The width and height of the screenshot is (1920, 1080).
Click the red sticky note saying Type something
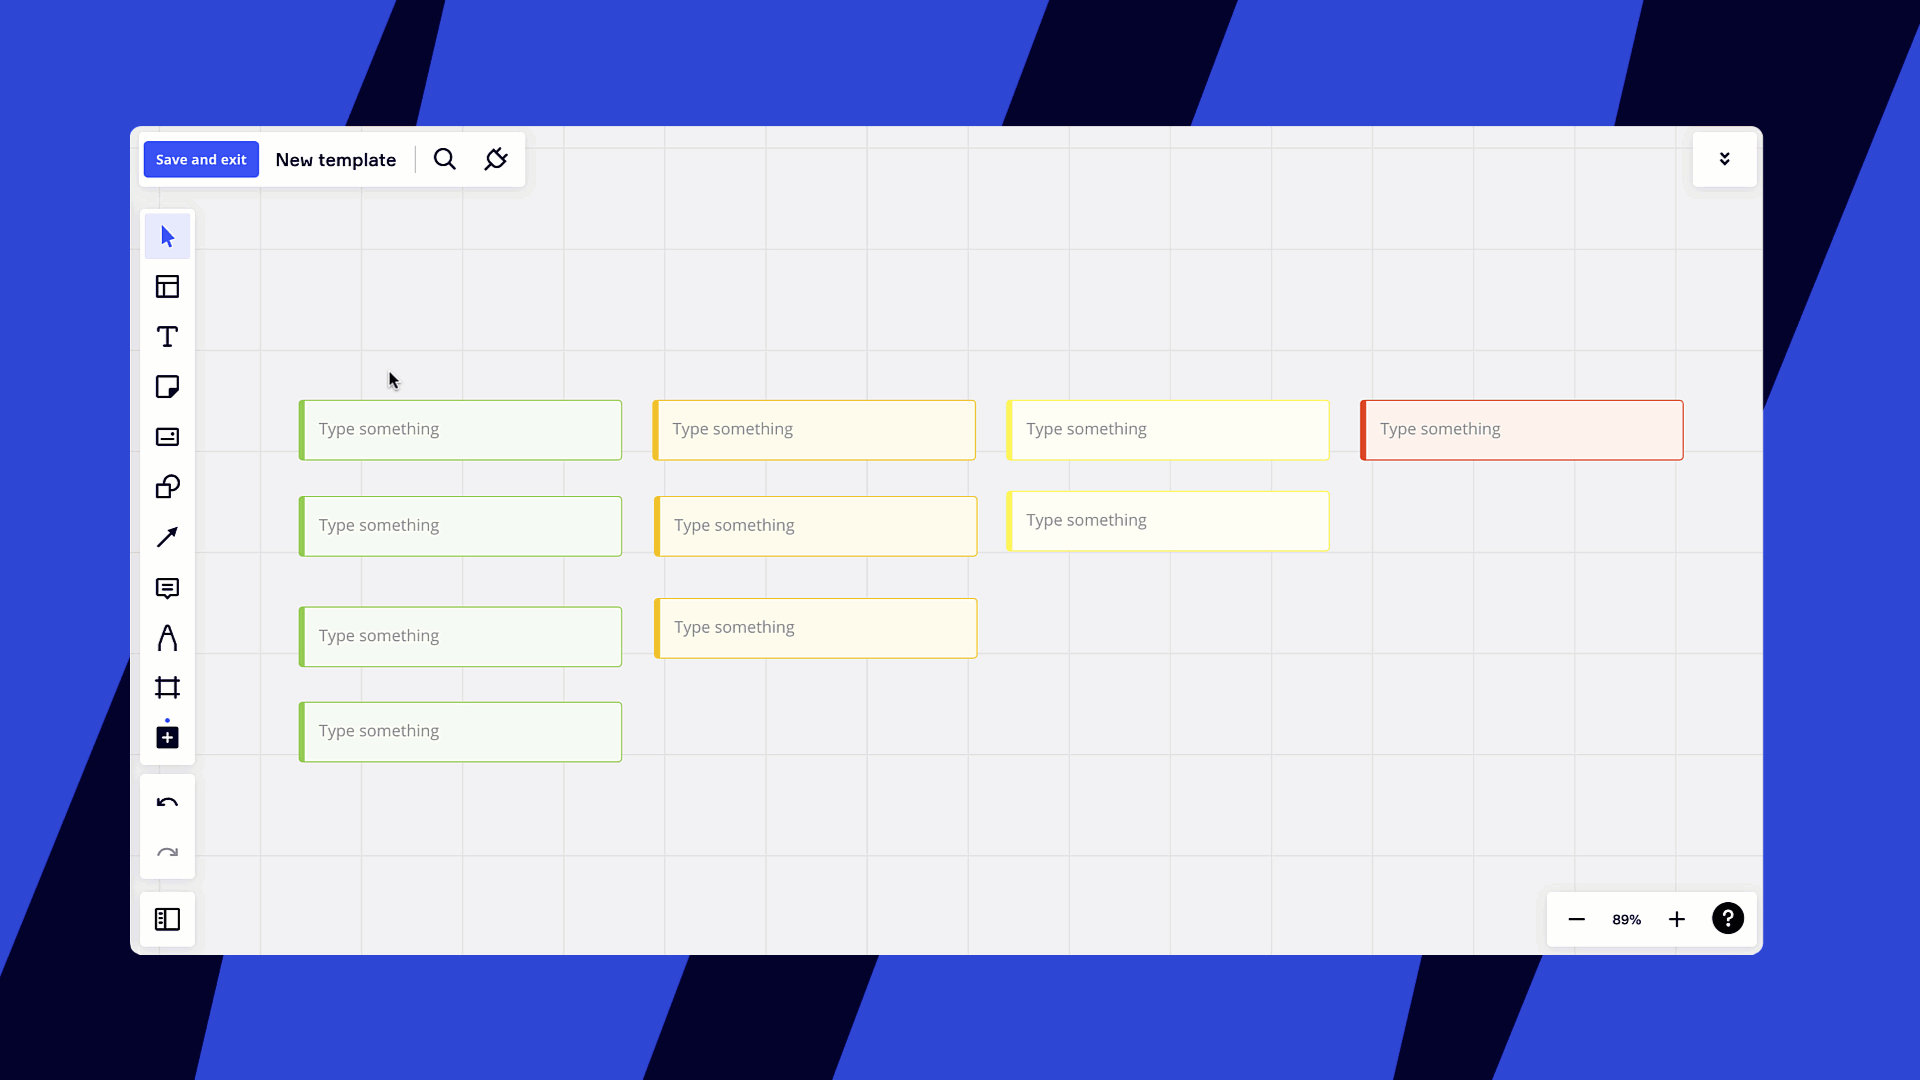1520,430
